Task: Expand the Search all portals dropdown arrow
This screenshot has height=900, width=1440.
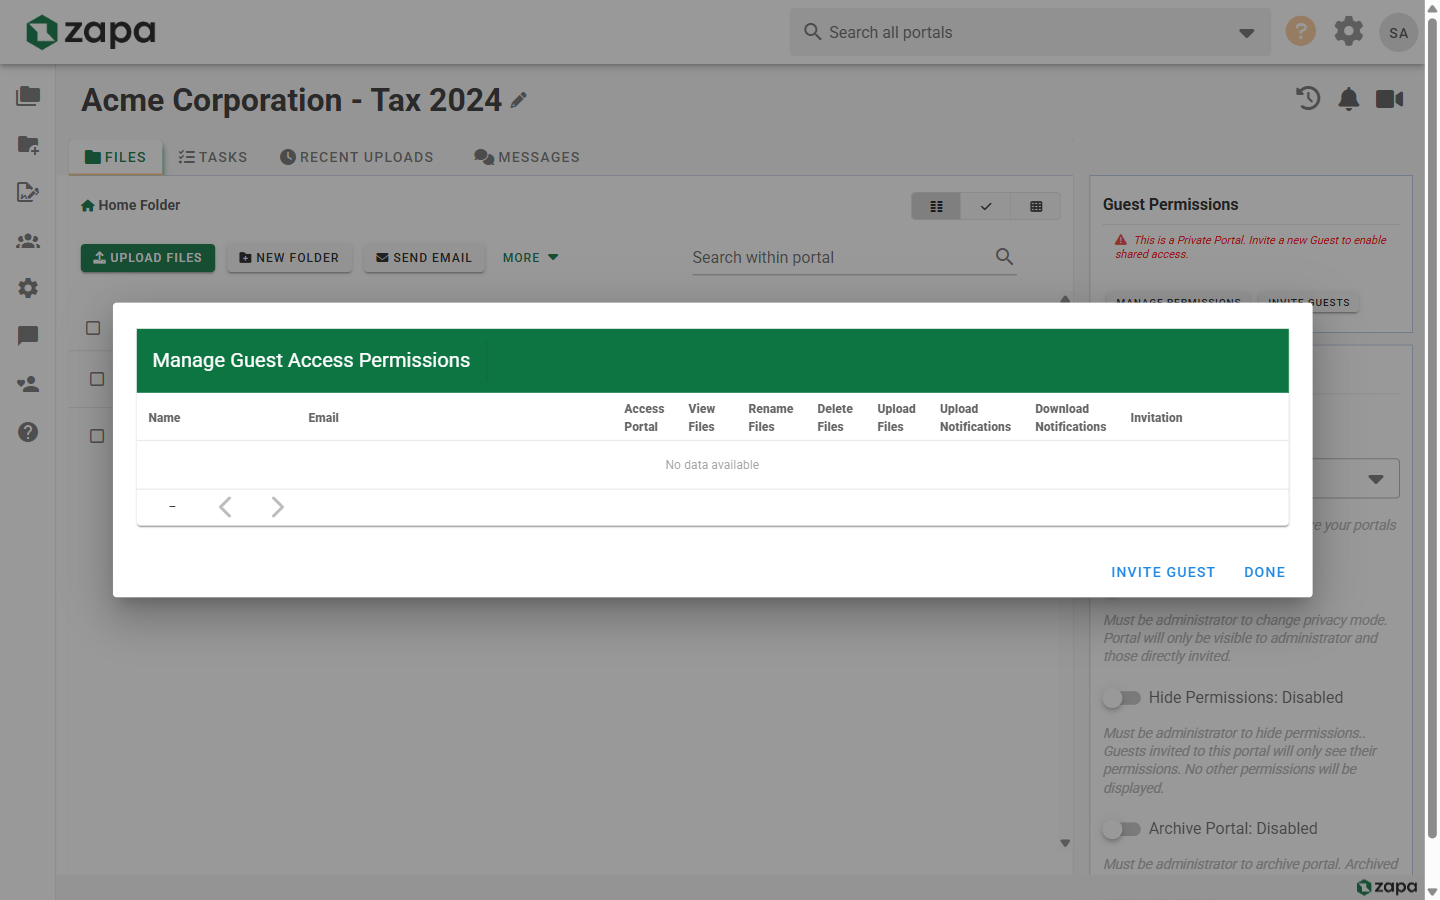Action: click(x=1246, y=33)
